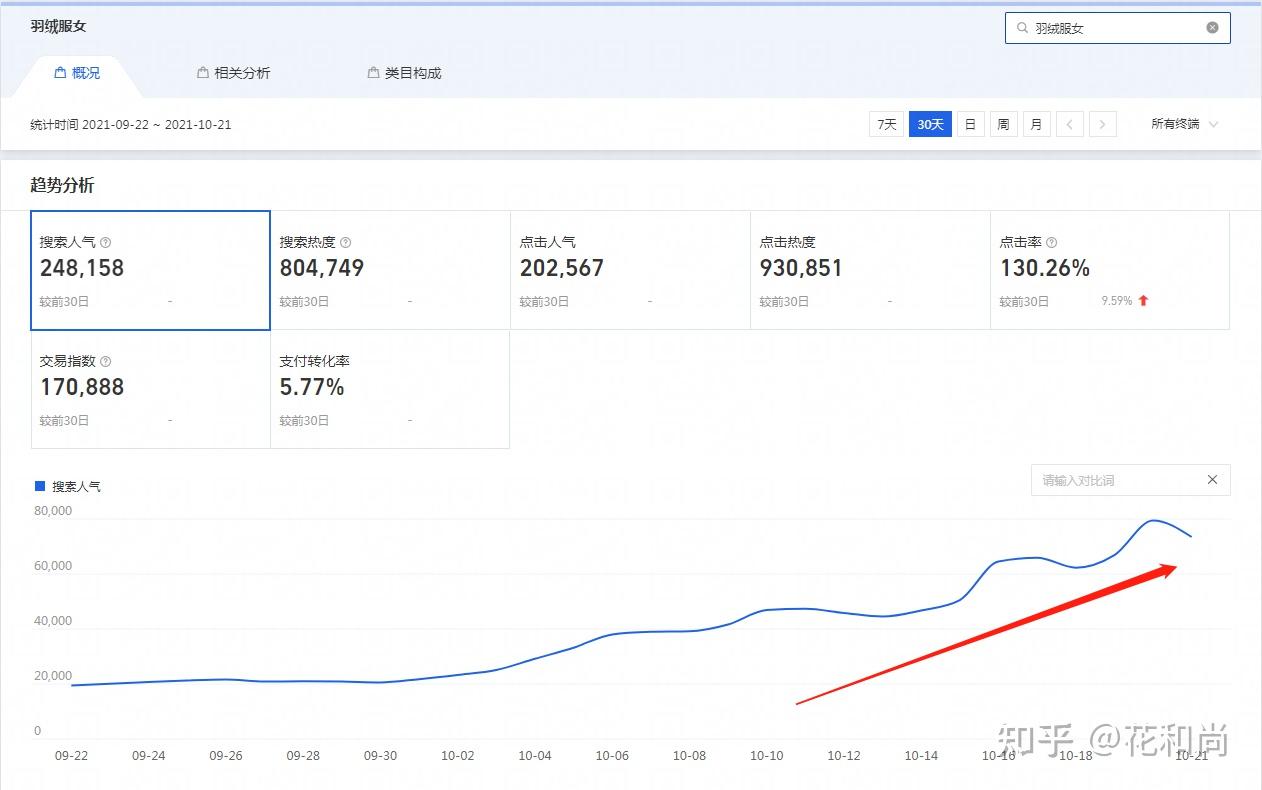Click help icon beside 搜索热度

coord(346,242)
